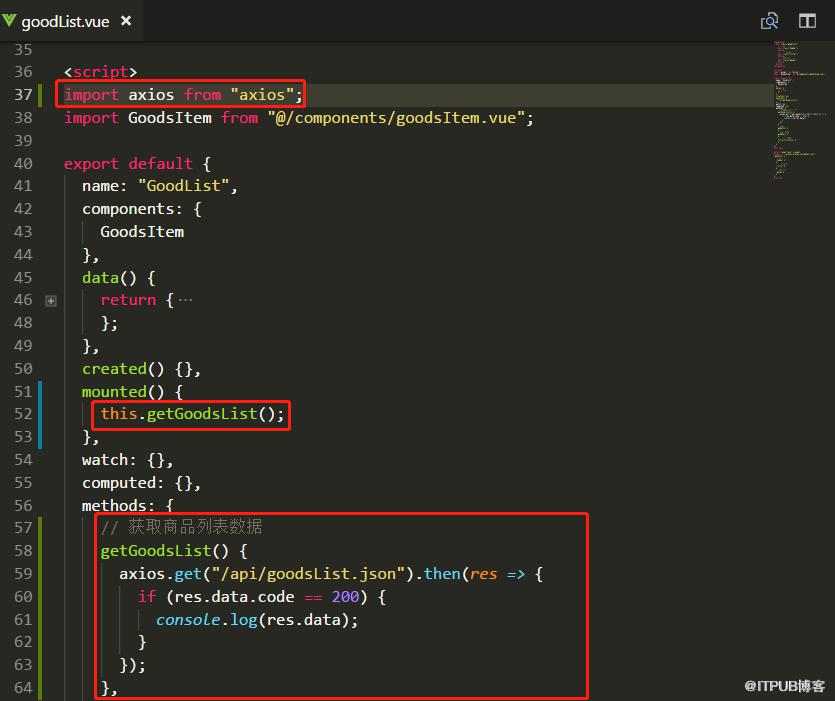This screenshot has height=701, width=835.
Task: Click the data() function declaration
Action: tap(118, 278)
